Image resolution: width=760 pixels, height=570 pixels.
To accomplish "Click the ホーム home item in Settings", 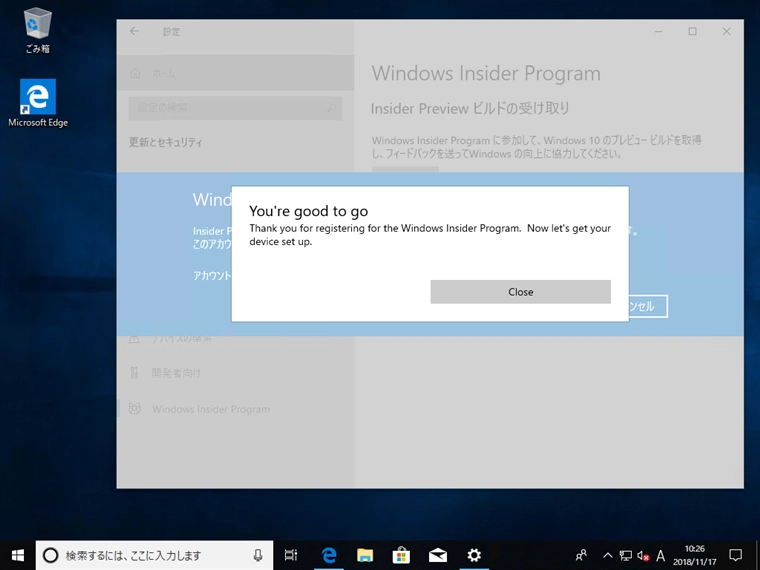I will pos(235,73).
